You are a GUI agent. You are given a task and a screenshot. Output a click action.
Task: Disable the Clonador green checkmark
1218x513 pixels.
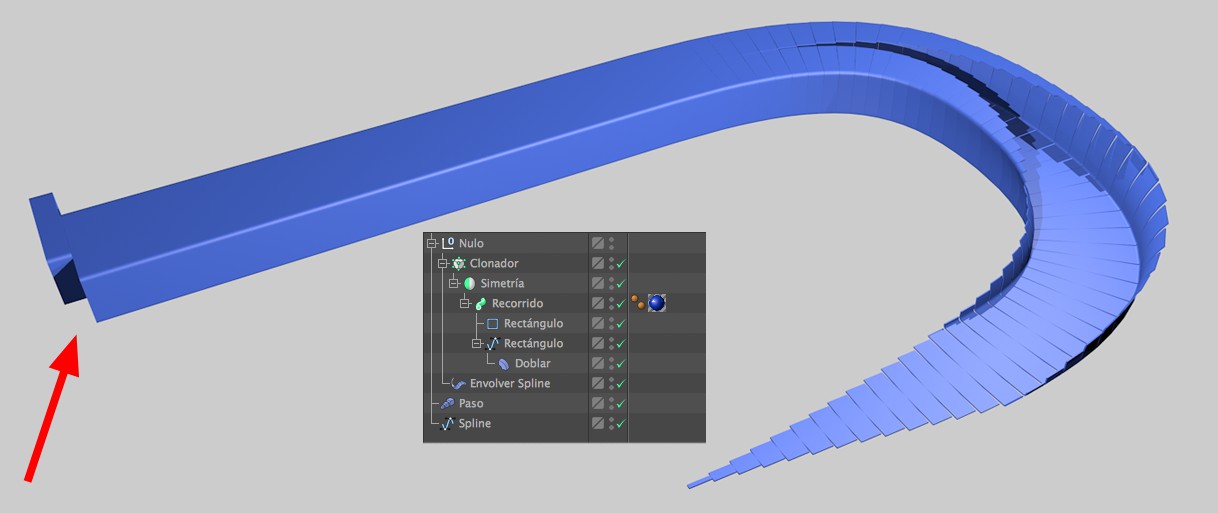621,263
